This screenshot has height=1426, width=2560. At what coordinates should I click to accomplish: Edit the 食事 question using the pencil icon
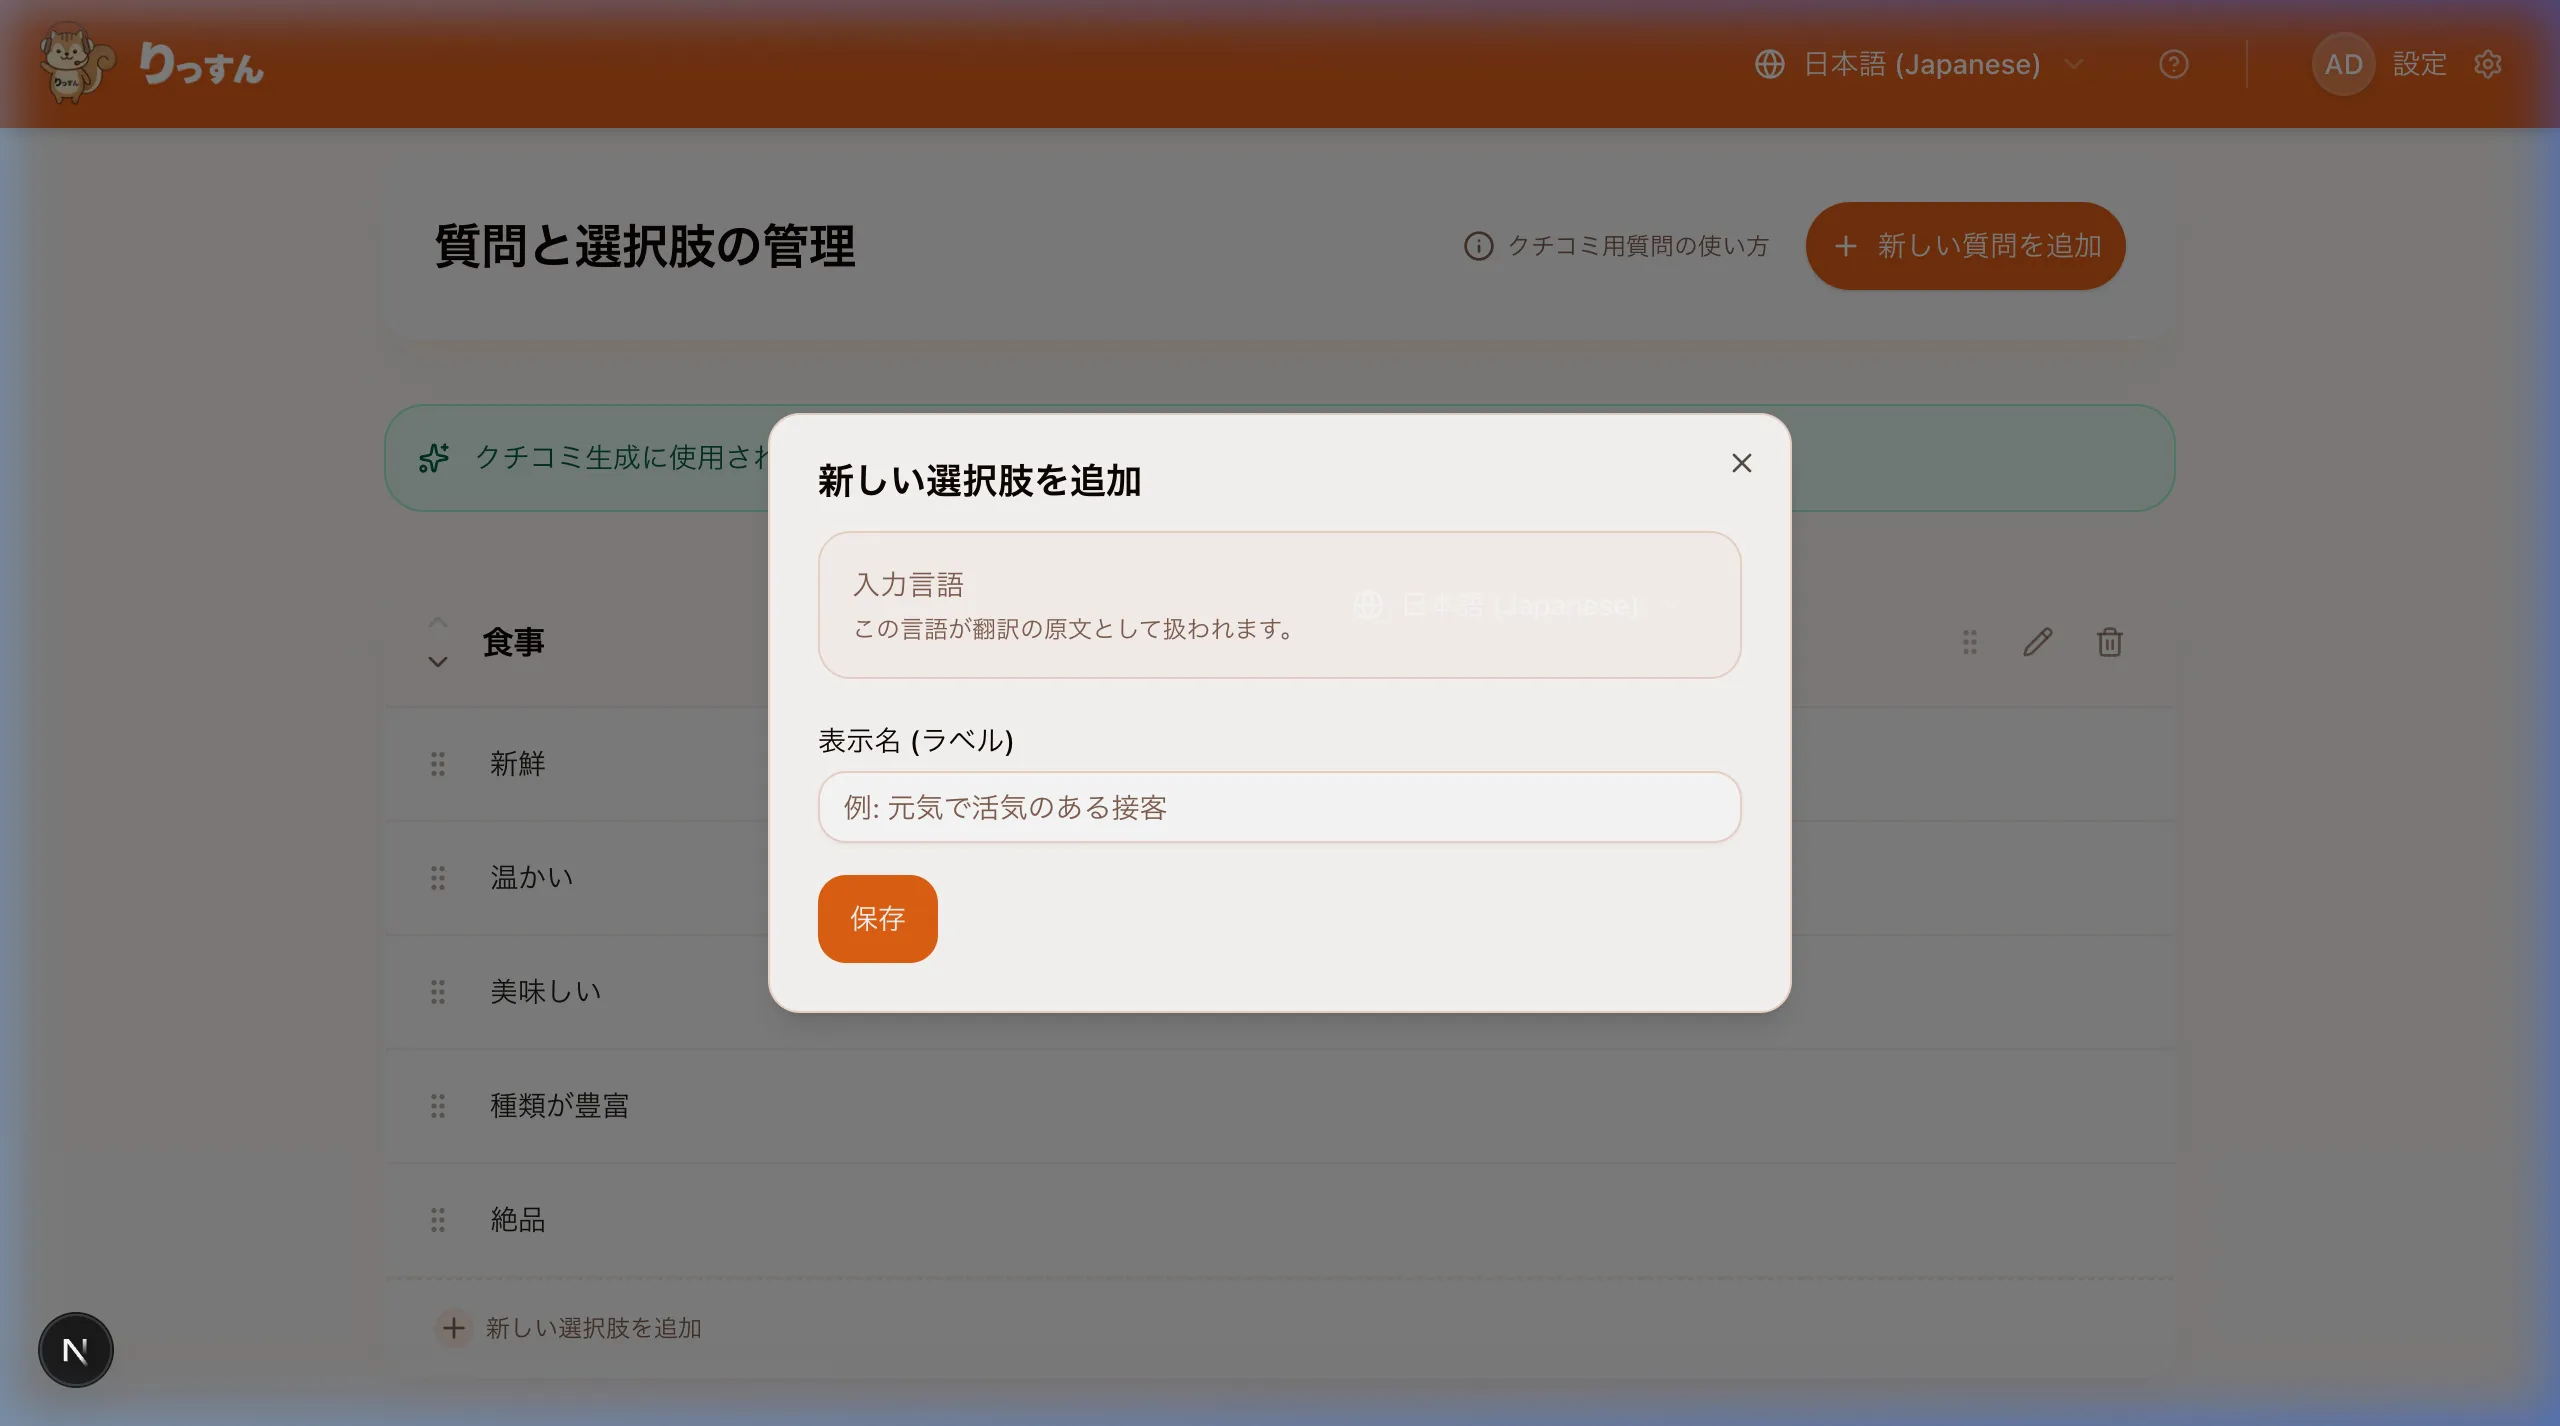pos(2037,642)
